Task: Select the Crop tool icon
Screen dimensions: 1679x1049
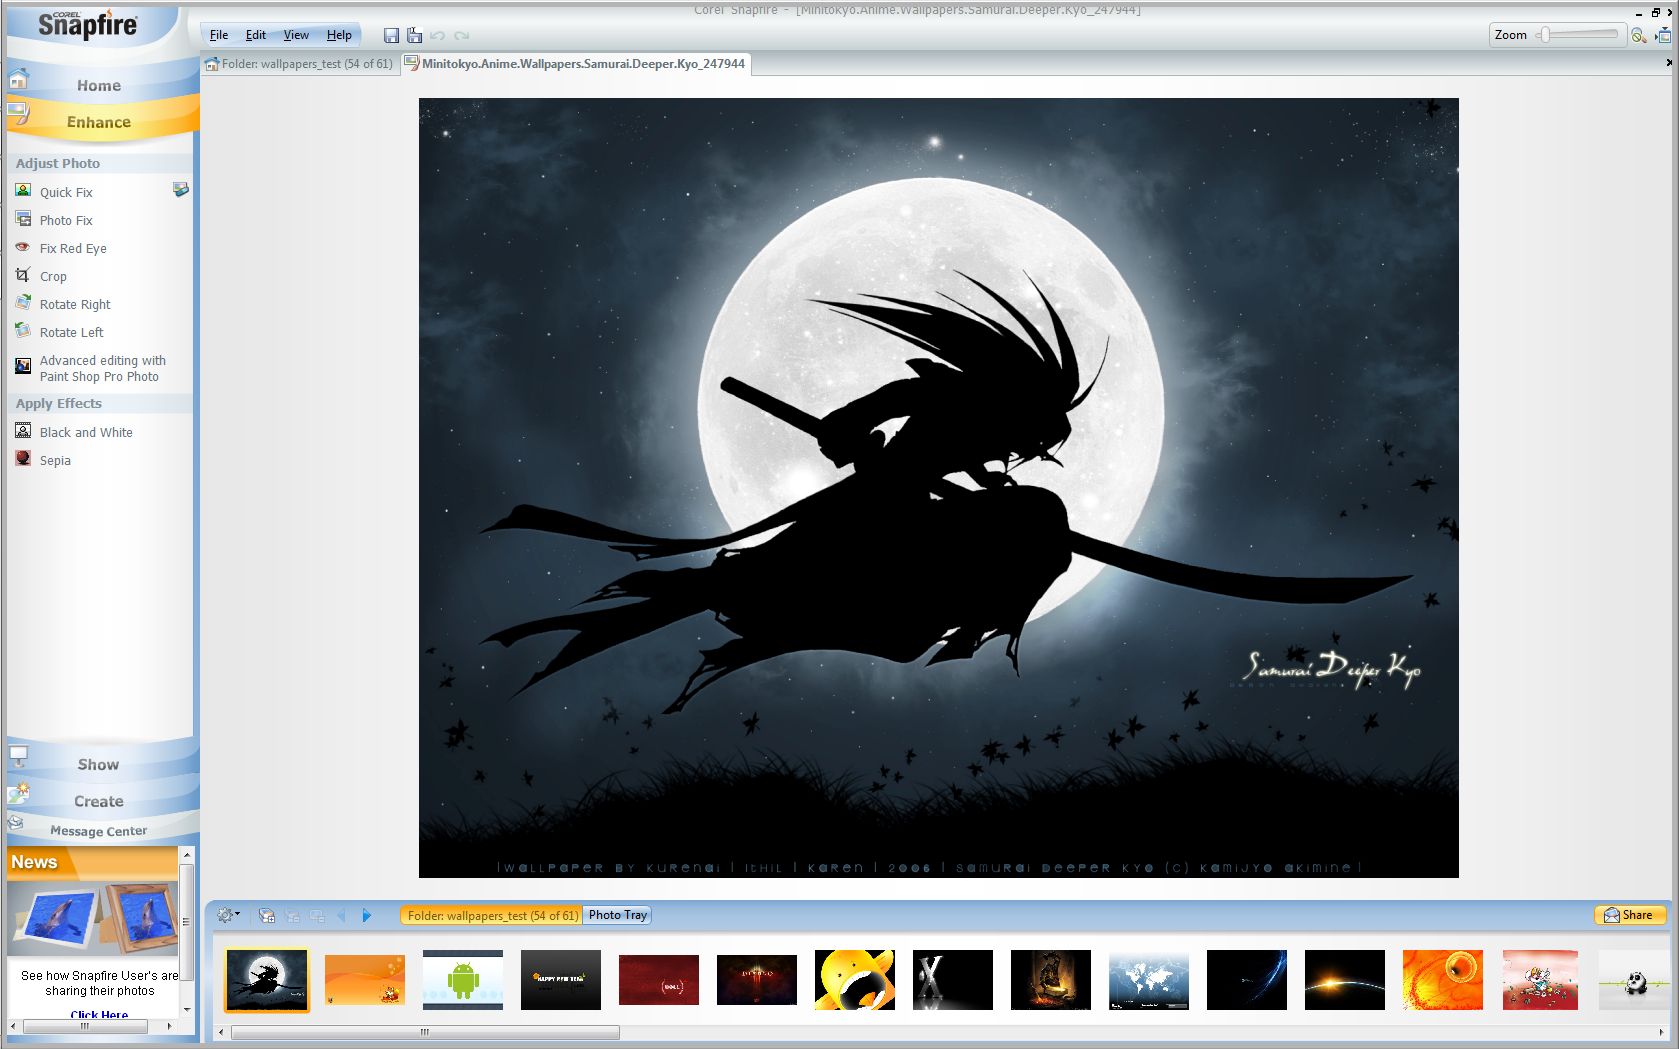Action: coord(23,275)
